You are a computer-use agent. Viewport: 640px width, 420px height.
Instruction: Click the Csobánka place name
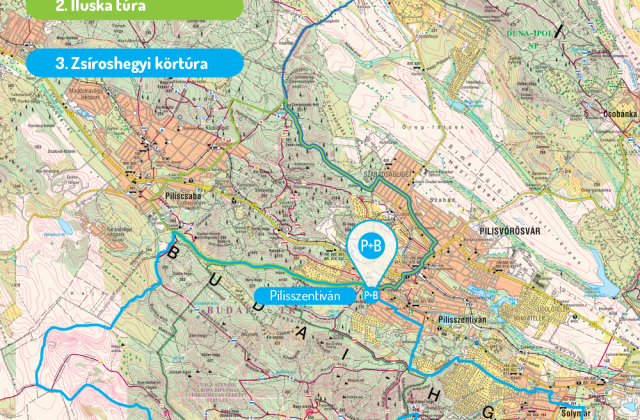coord(621,114)
